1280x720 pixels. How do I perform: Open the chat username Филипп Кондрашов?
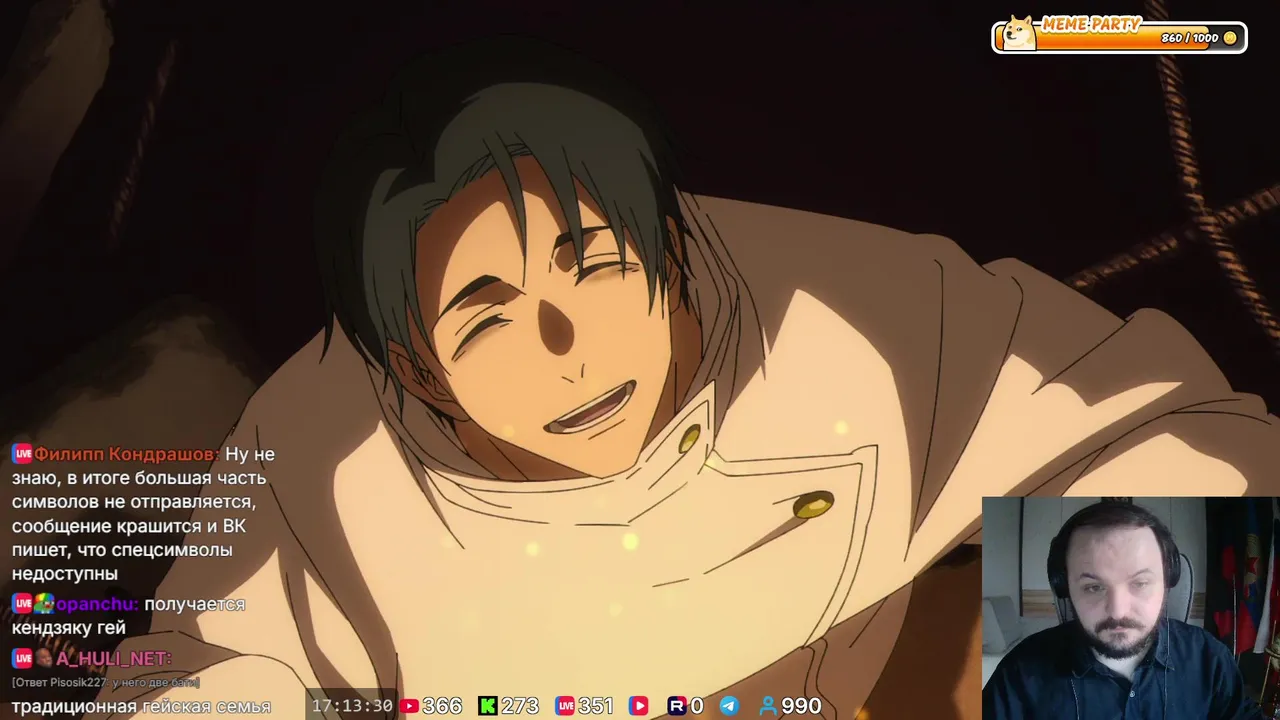pyautogui.click(x=127, y=454)
